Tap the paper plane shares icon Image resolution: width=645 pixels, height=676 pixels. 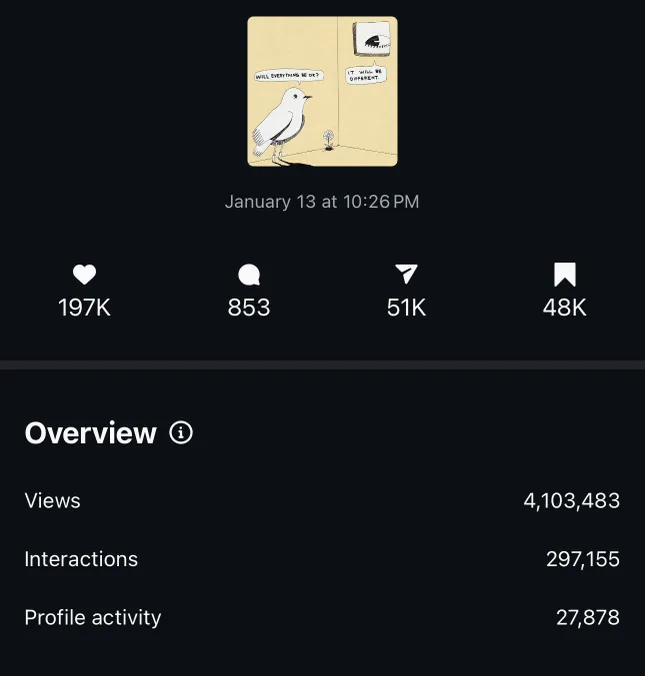tap(406, 274)
